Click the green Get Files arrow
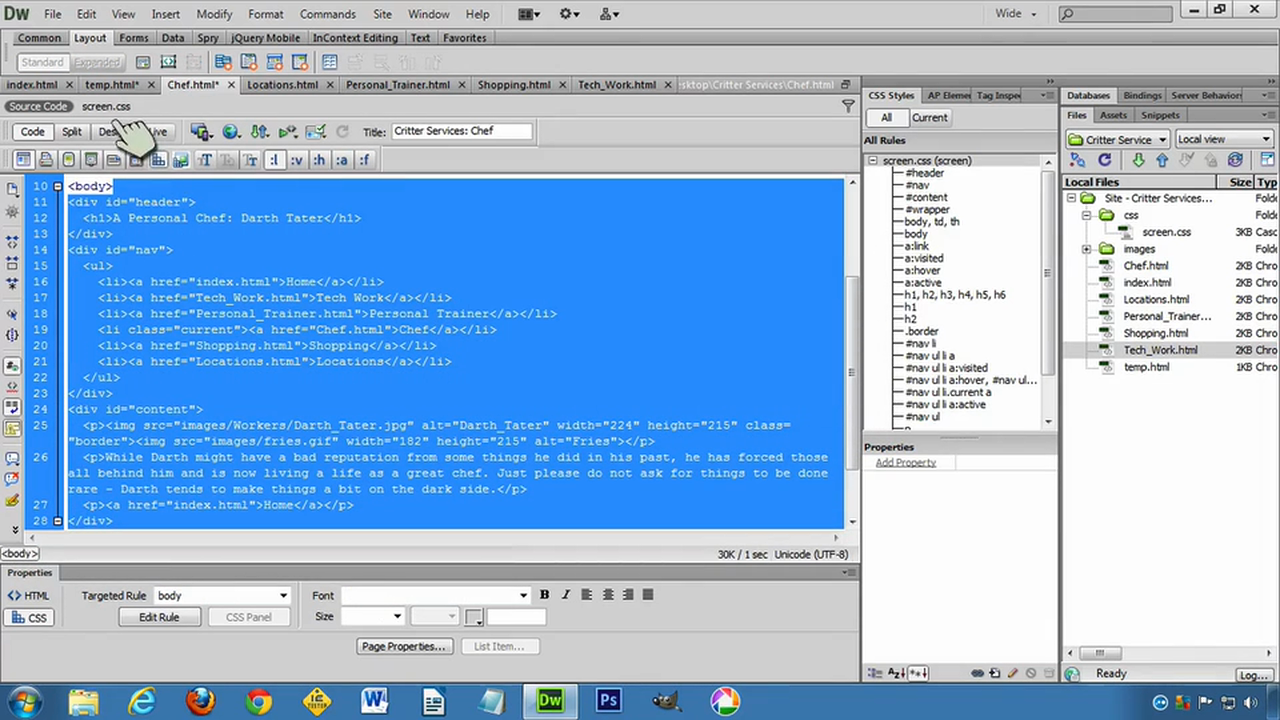1280x720 pixels. pyautogui.click(x=1138, y=160)
